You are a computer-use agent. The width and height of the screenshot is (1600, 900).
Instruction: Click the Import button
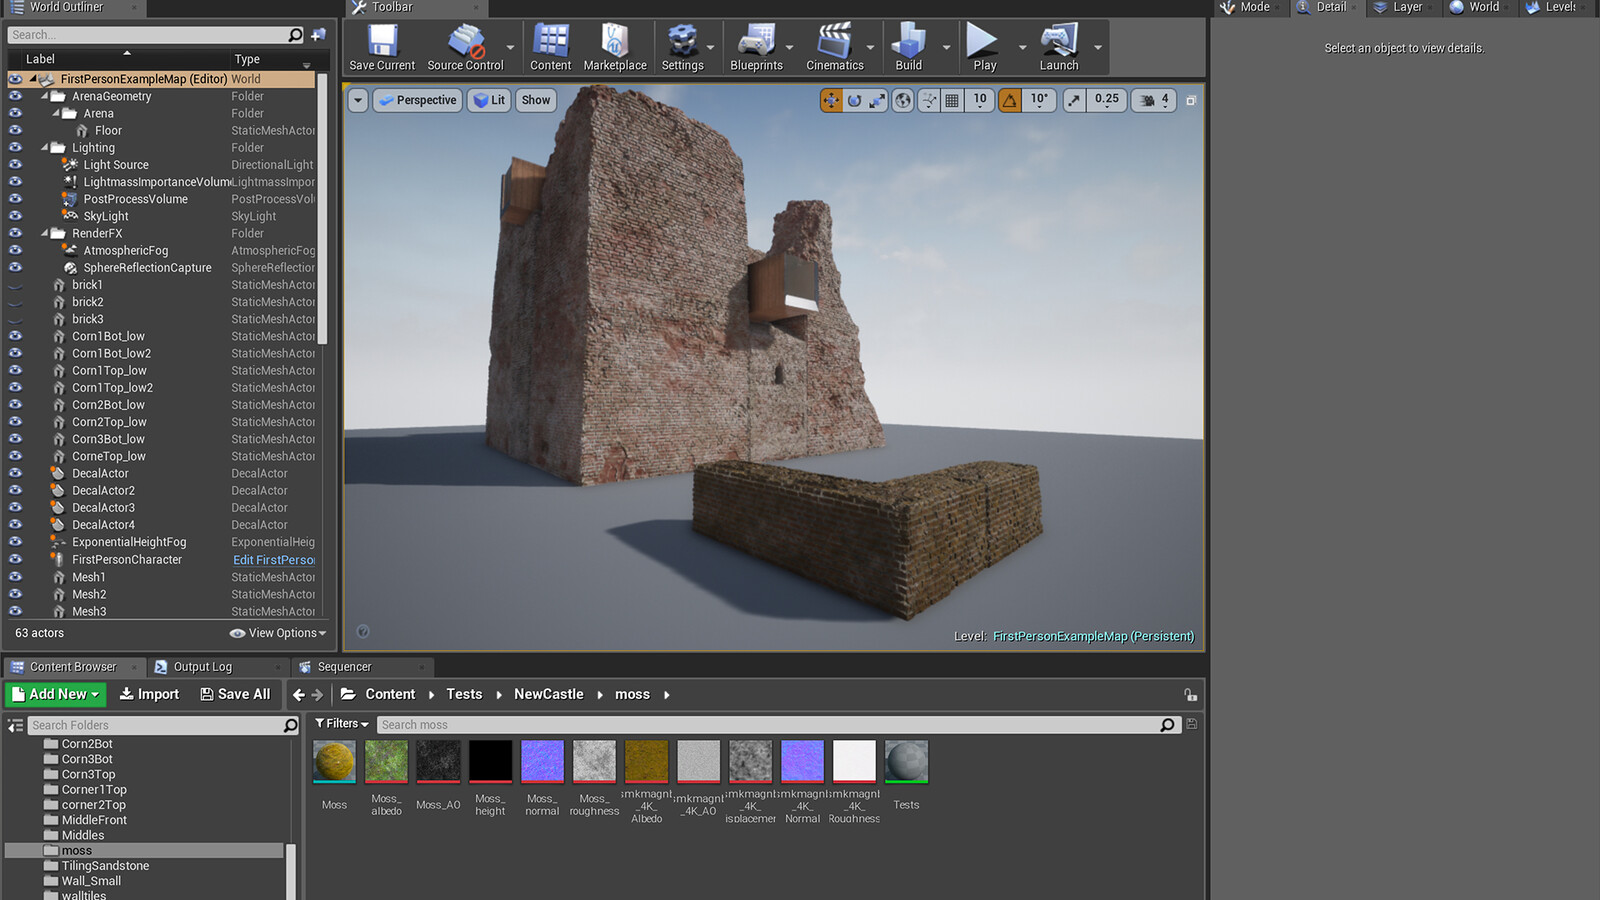tap(149, 694)
